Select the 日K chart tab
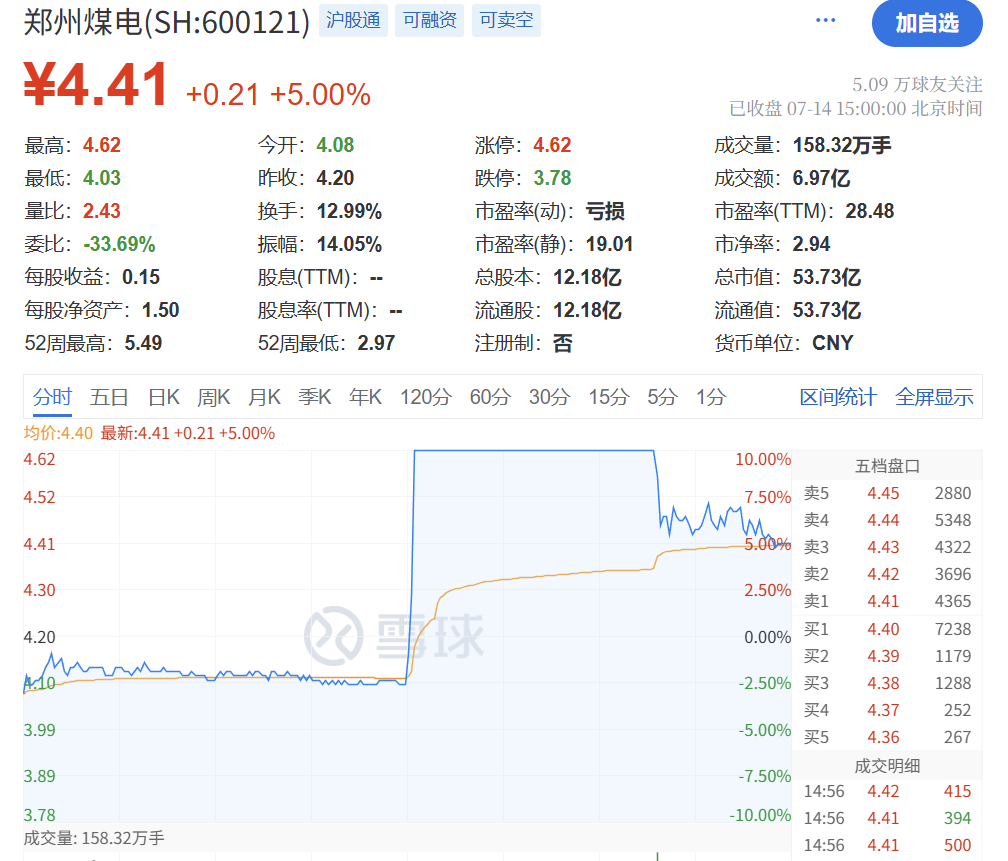 point(164,397)
